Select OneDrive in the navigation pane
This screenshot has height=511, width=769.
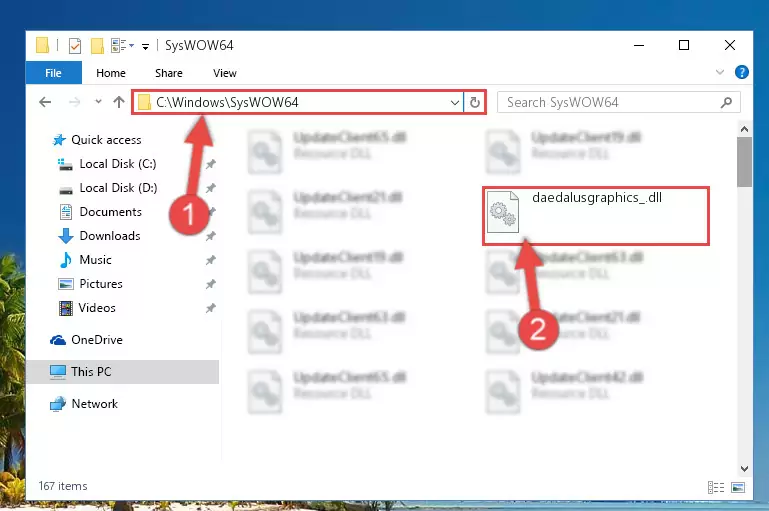pyautogui.click(x=97, y=340)
